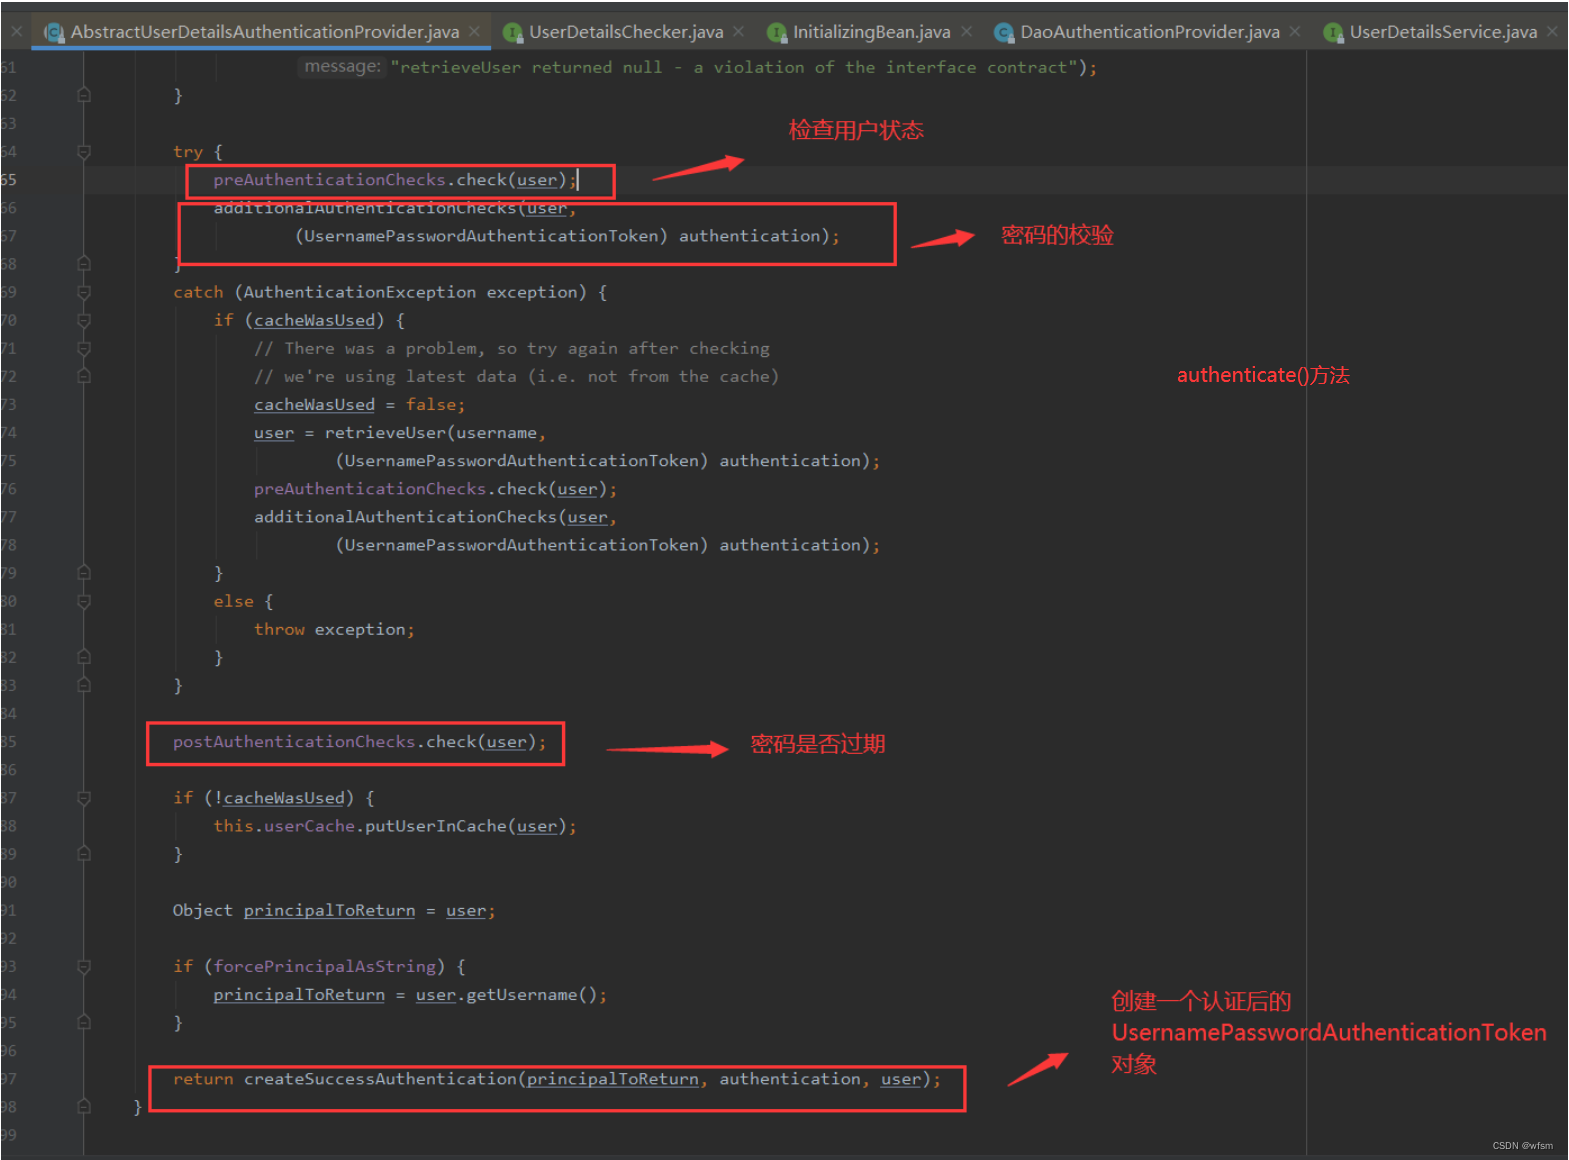The width and height of the screenshot is (1569, 1160).
Task: Click the interface icon on UserDetailsChecker tab
Action: 513,33
